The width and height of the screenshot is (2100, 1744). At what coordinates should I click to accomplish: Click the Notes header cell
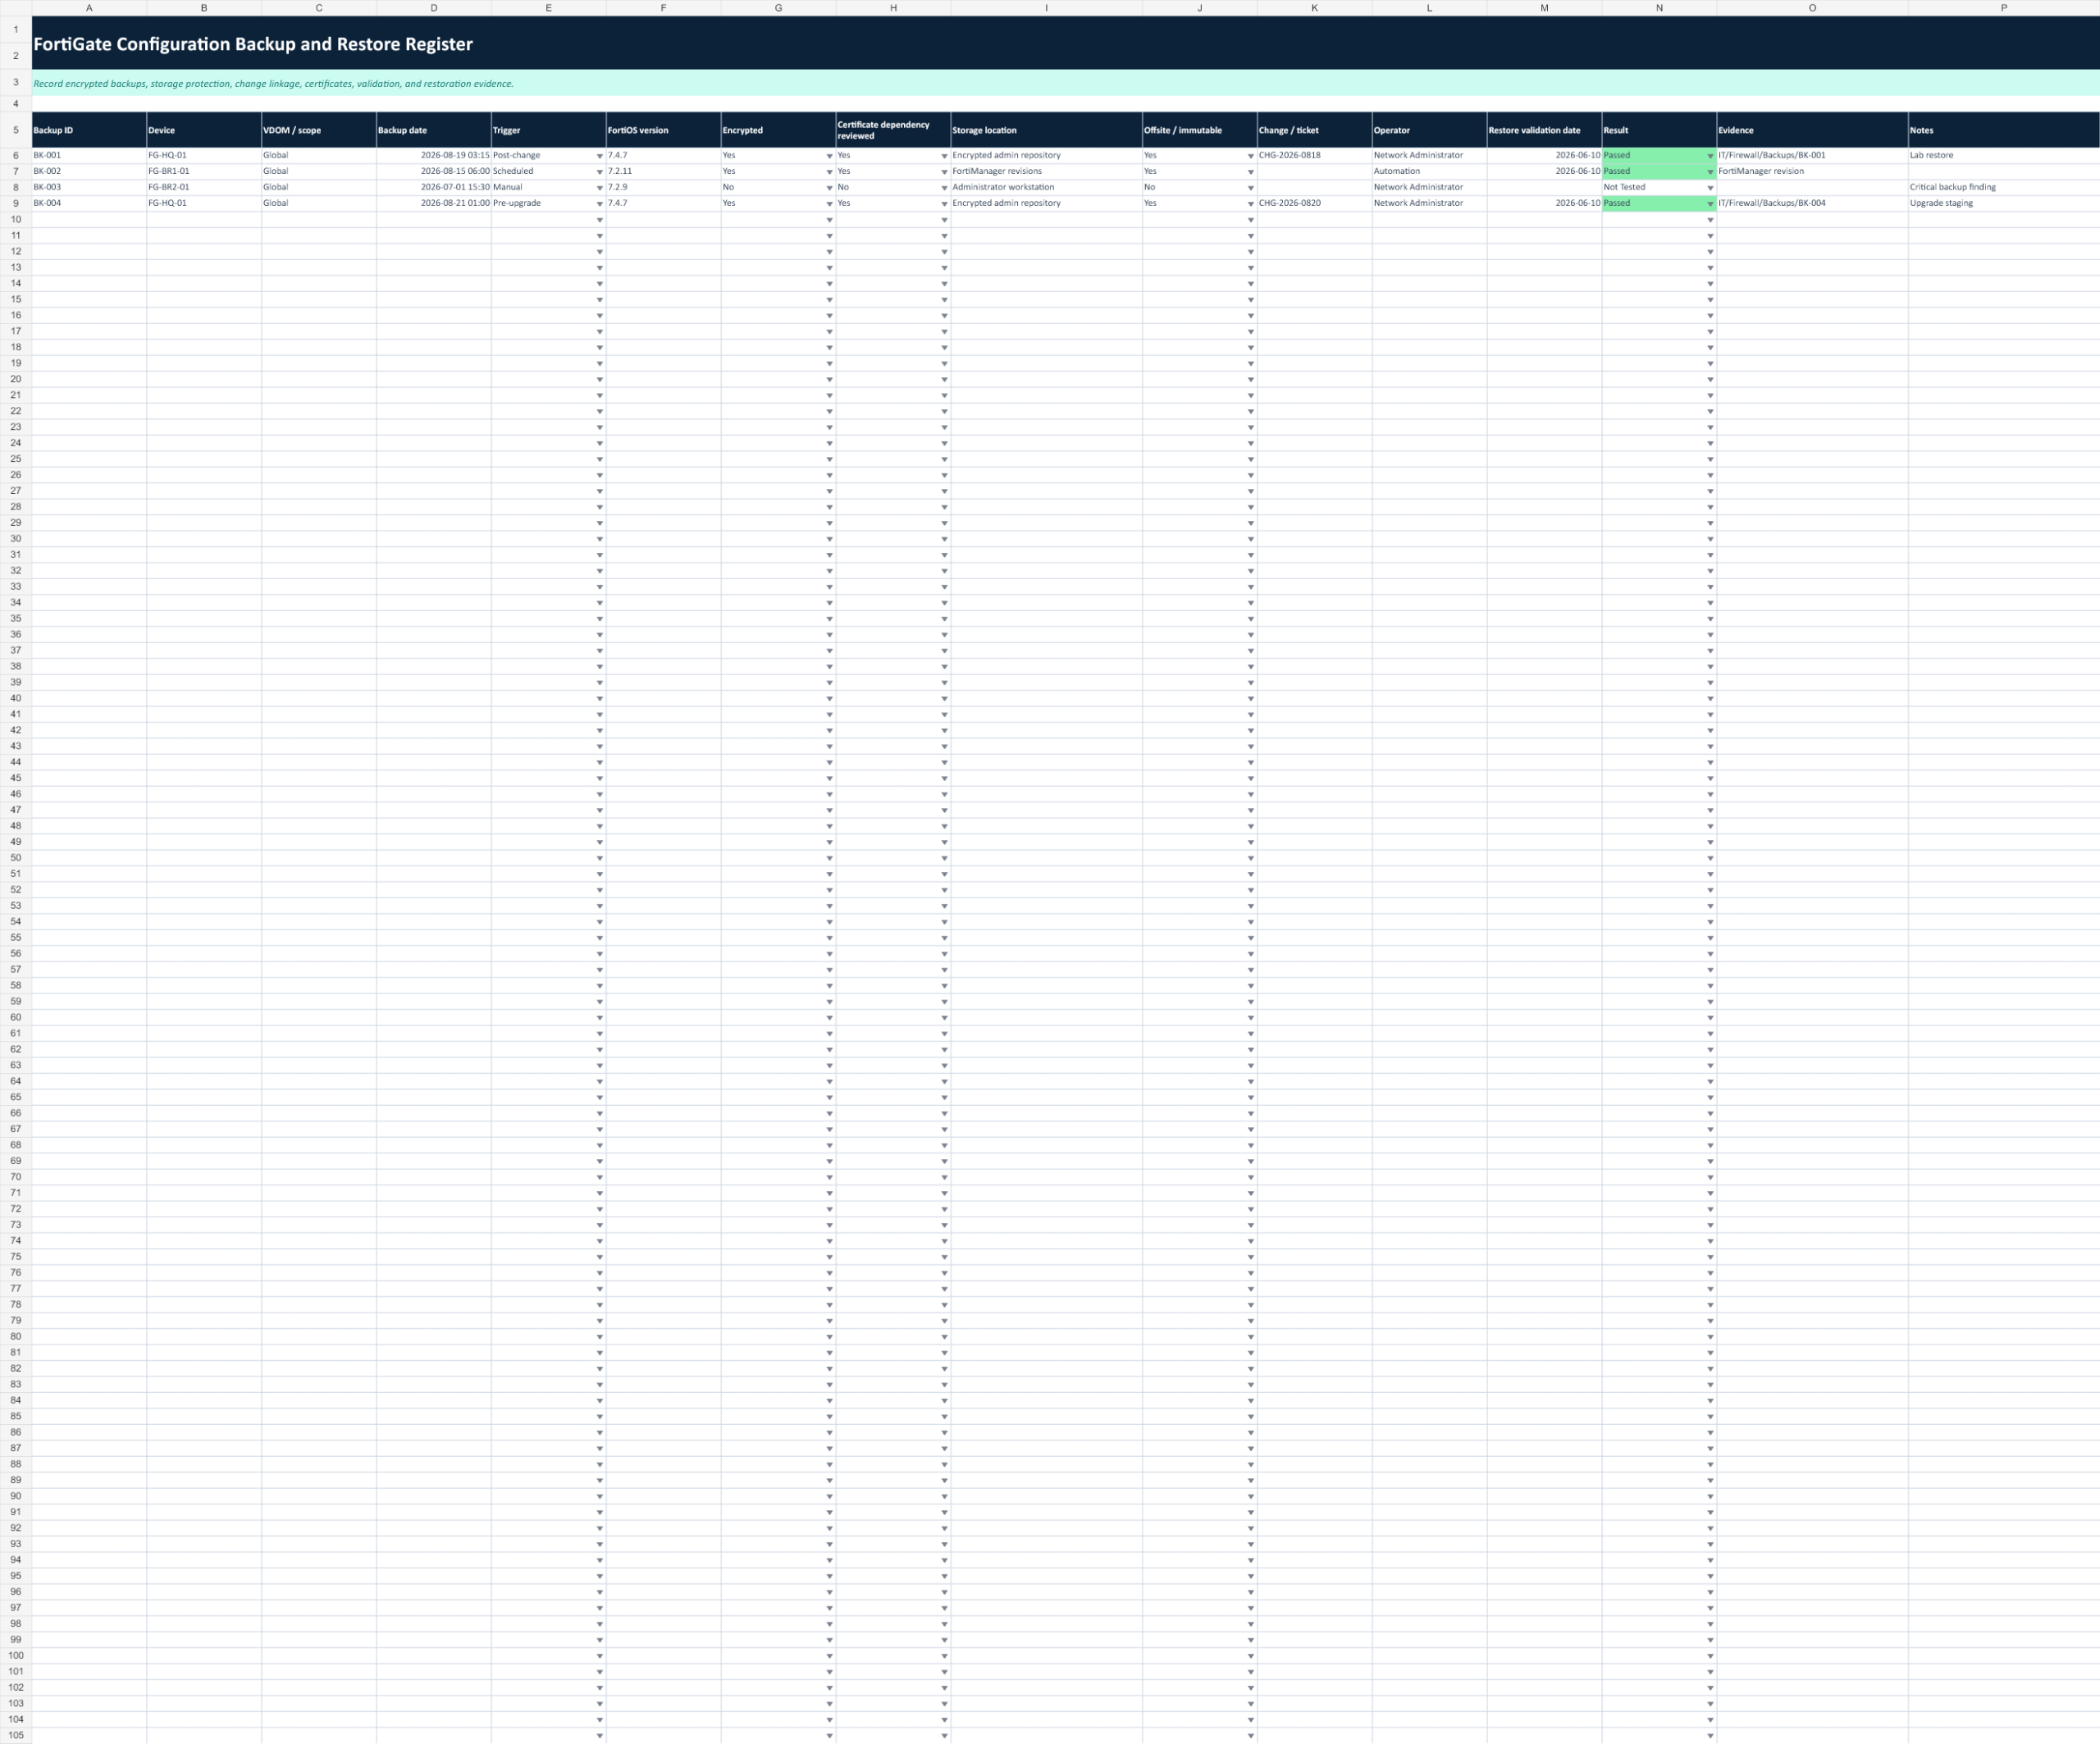pyautogui.click(x=2003, y=130)
